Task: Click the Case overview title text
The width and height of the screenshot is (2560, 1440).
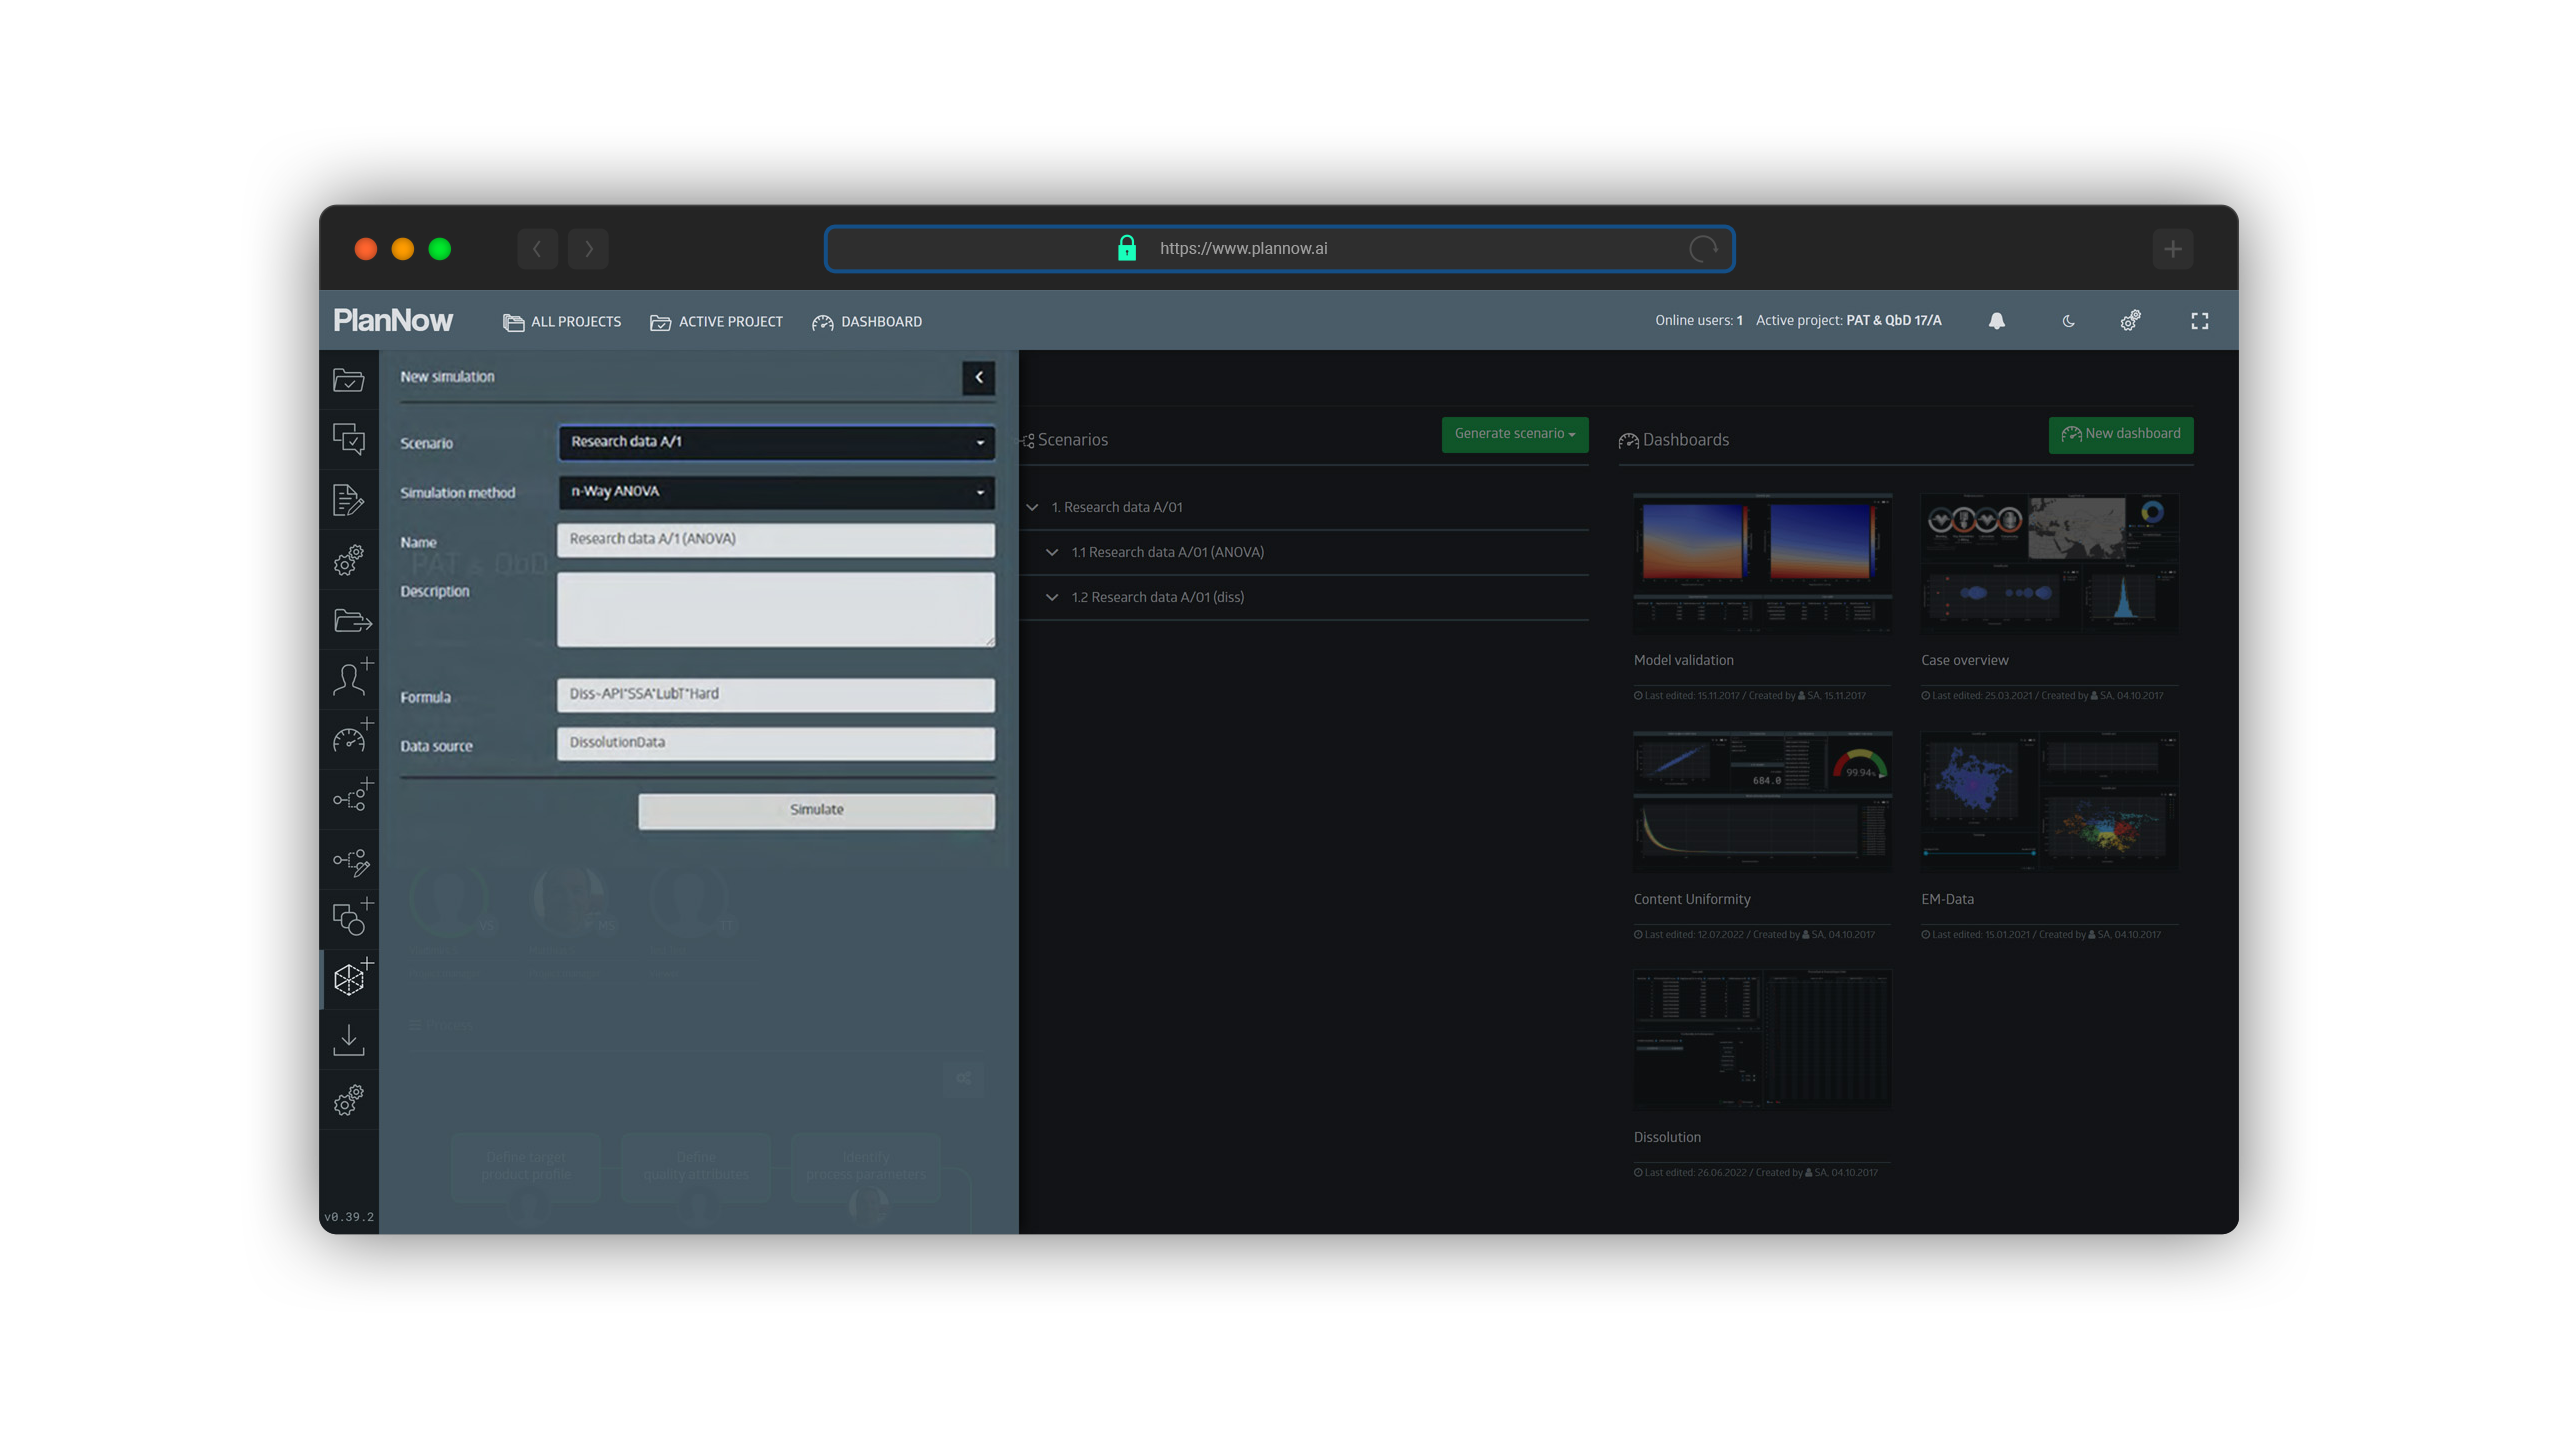Action: tap(1964, 661)
